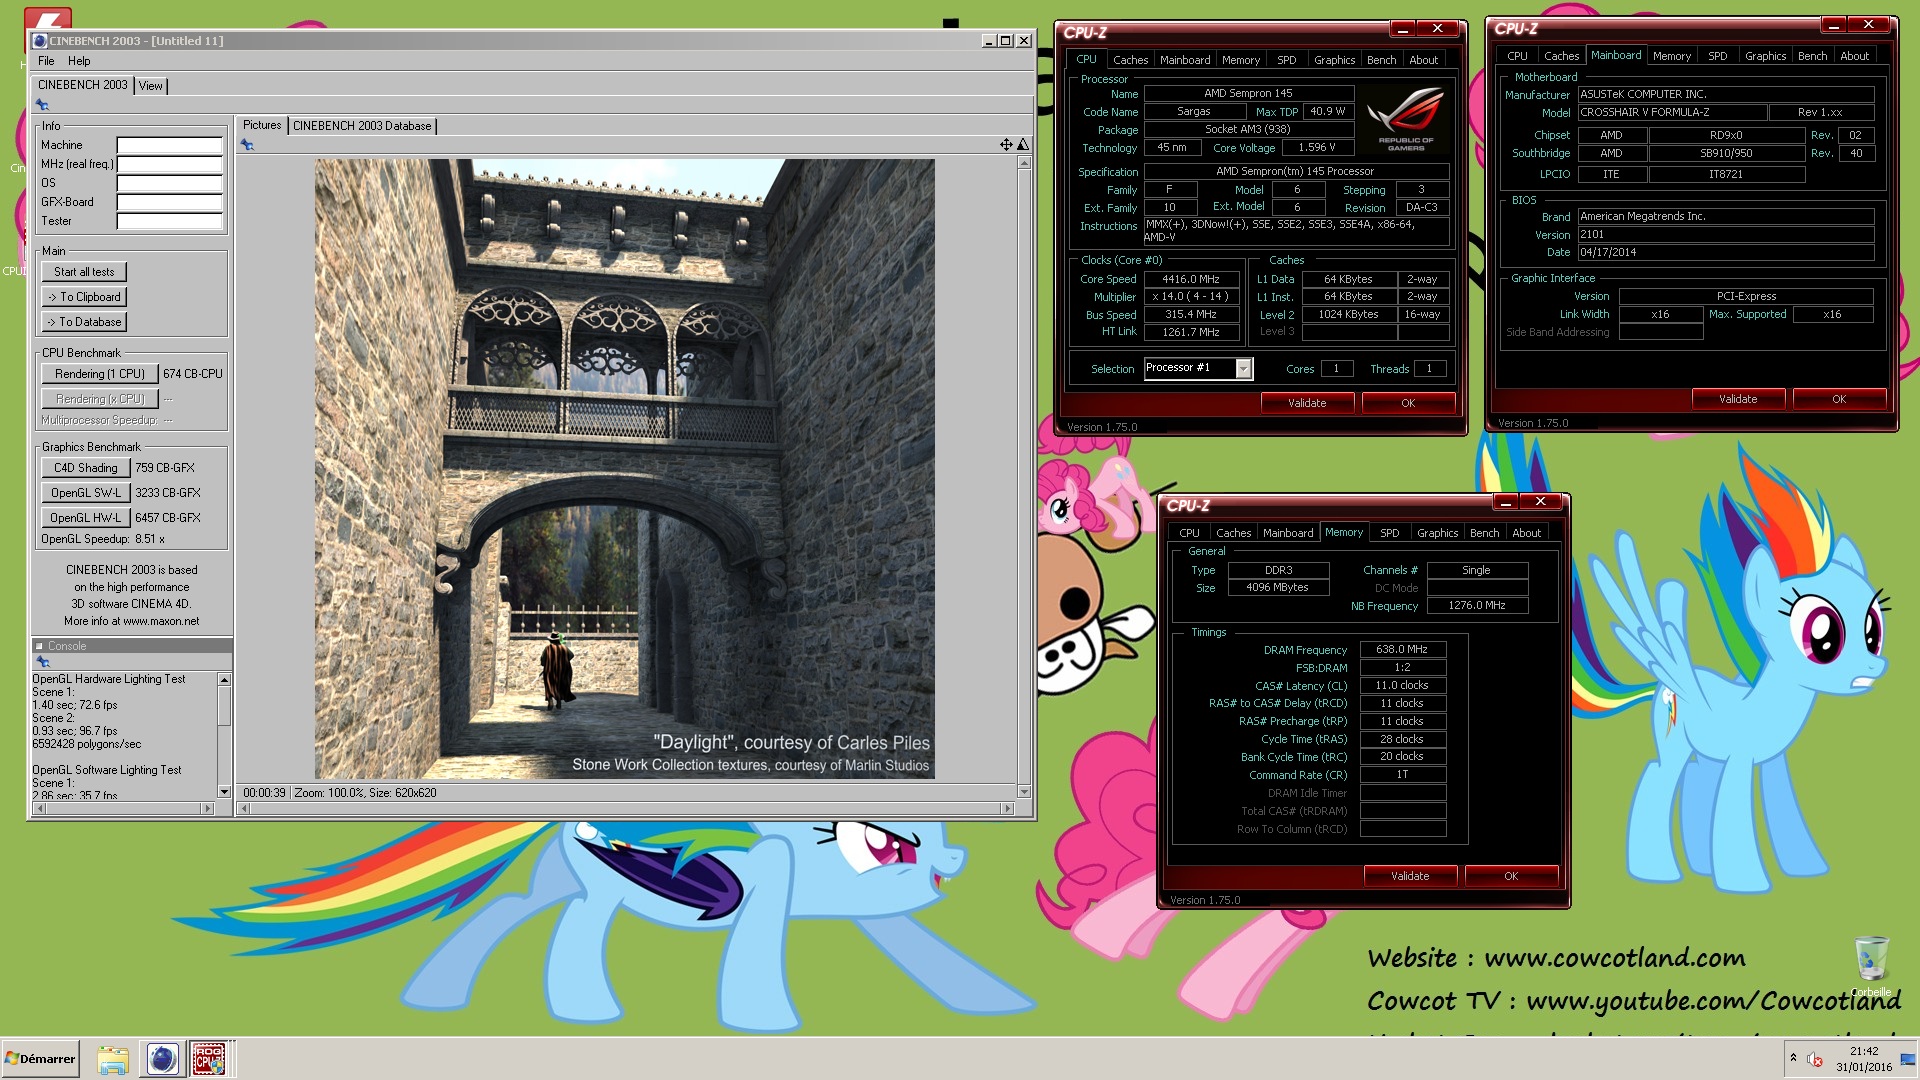Viewport: 1920px width, 1080px height.
Task: Select the Pictures tab
Action: click(262, 125)
